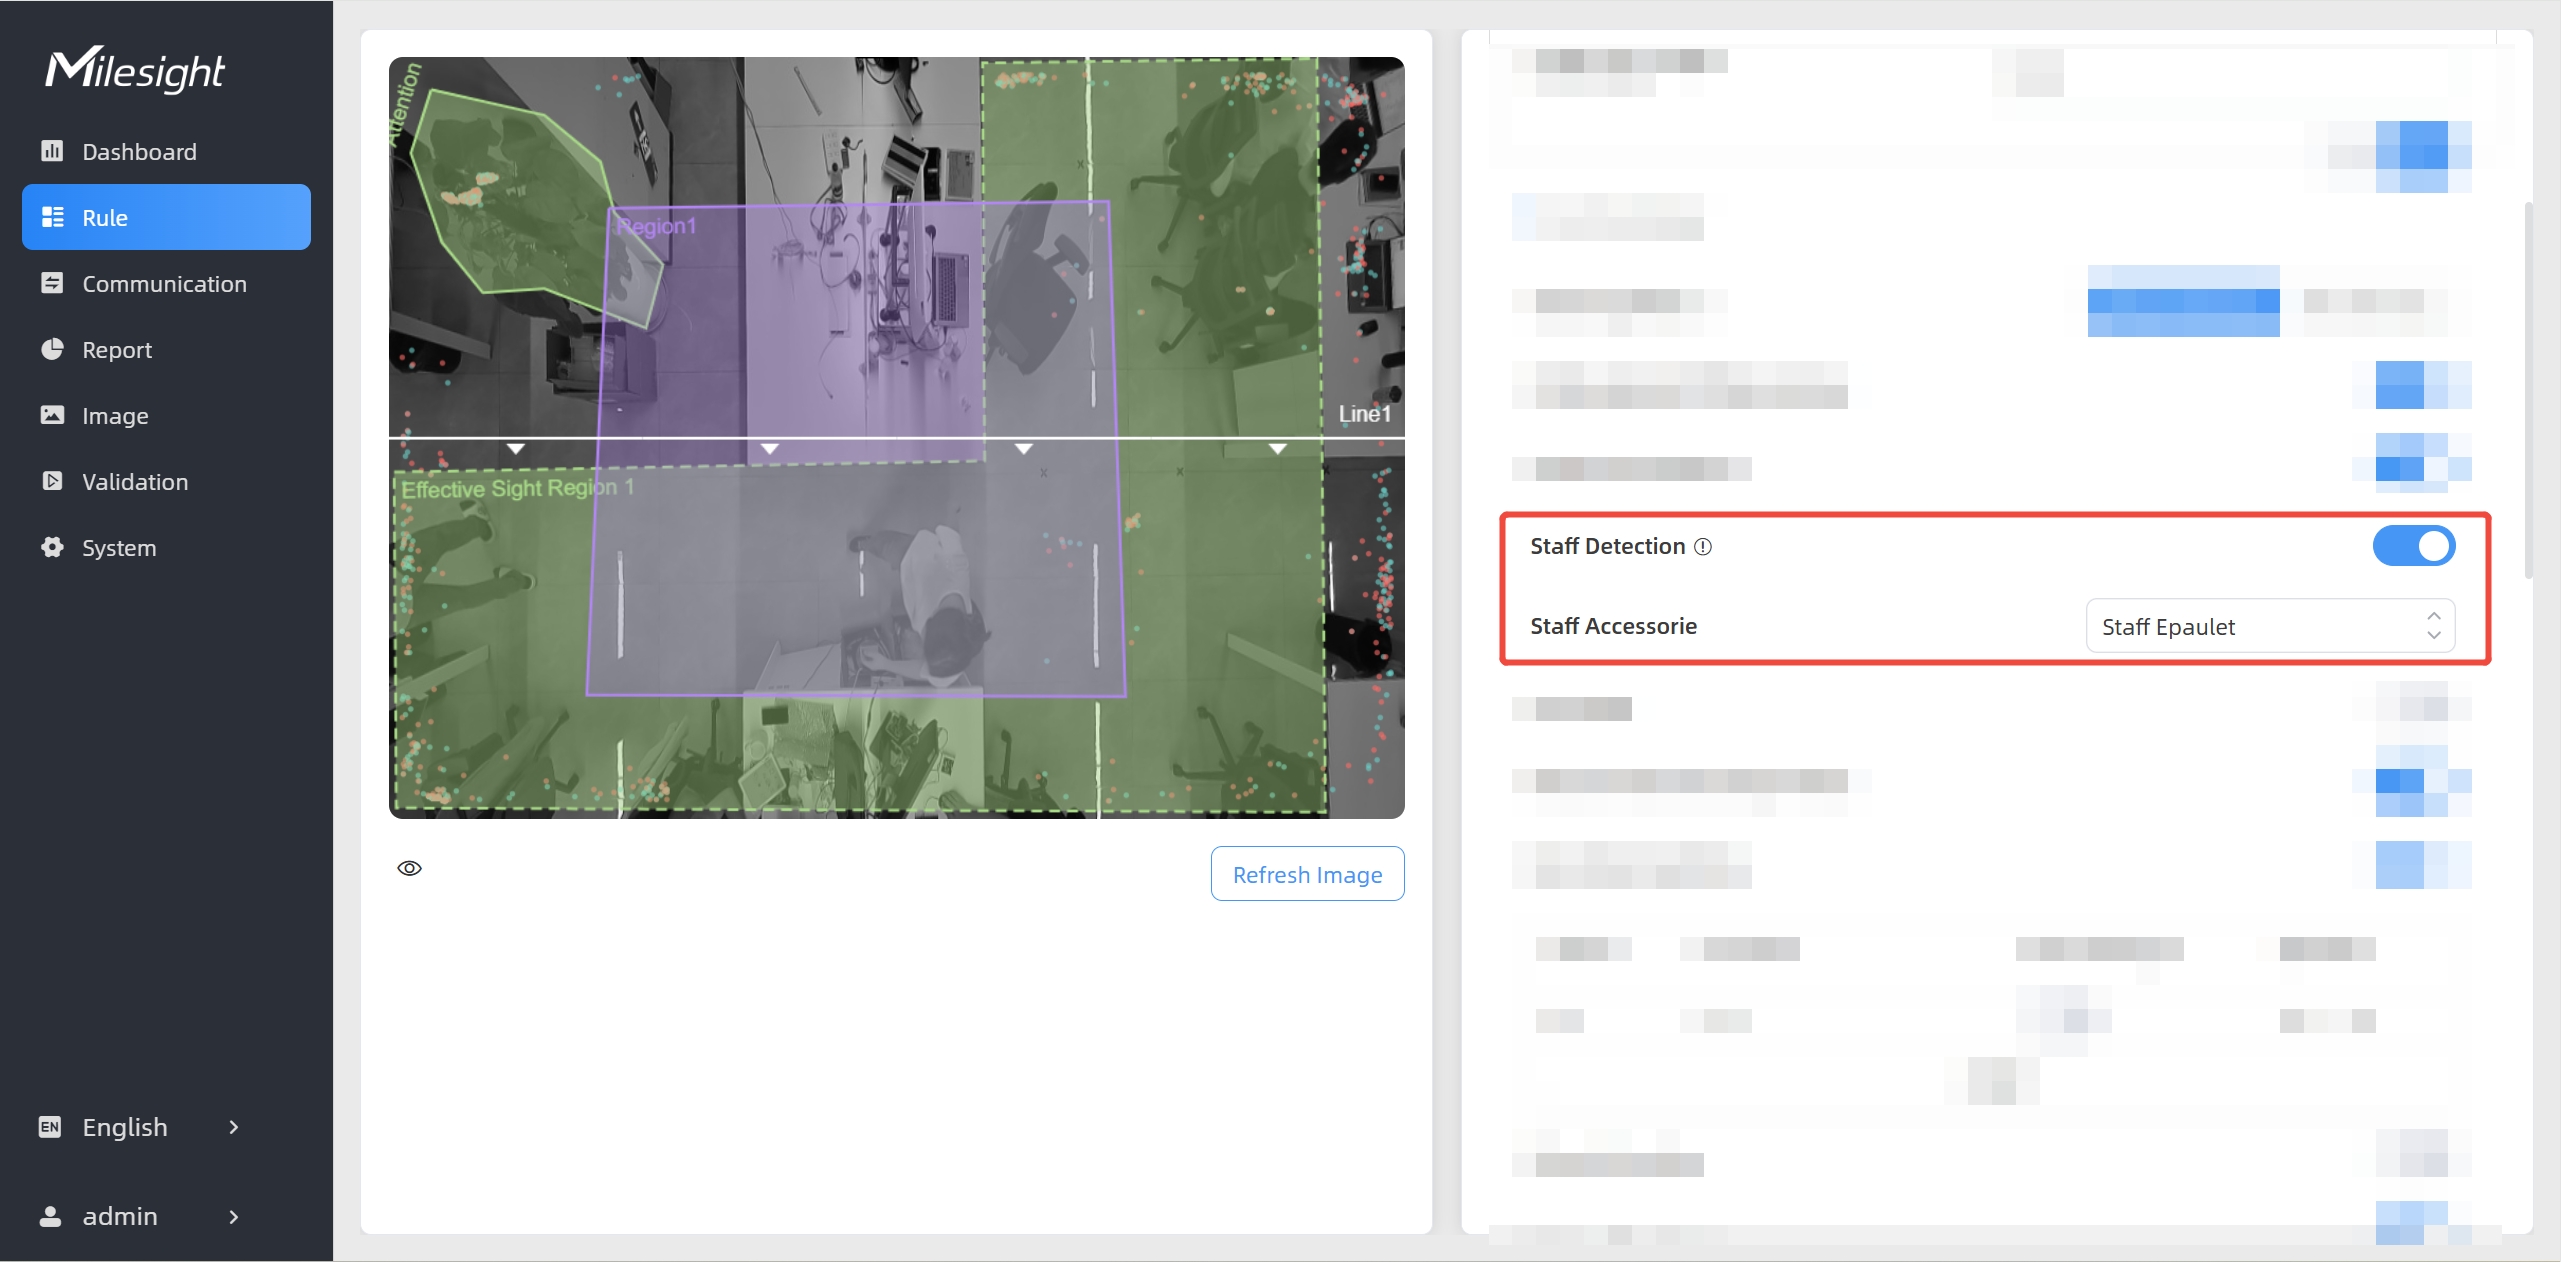The width and height of the screenshot is (2561, 1262).
Task: Click the Validation play icon
Action: pyautogui.click(x=52, y=481)
